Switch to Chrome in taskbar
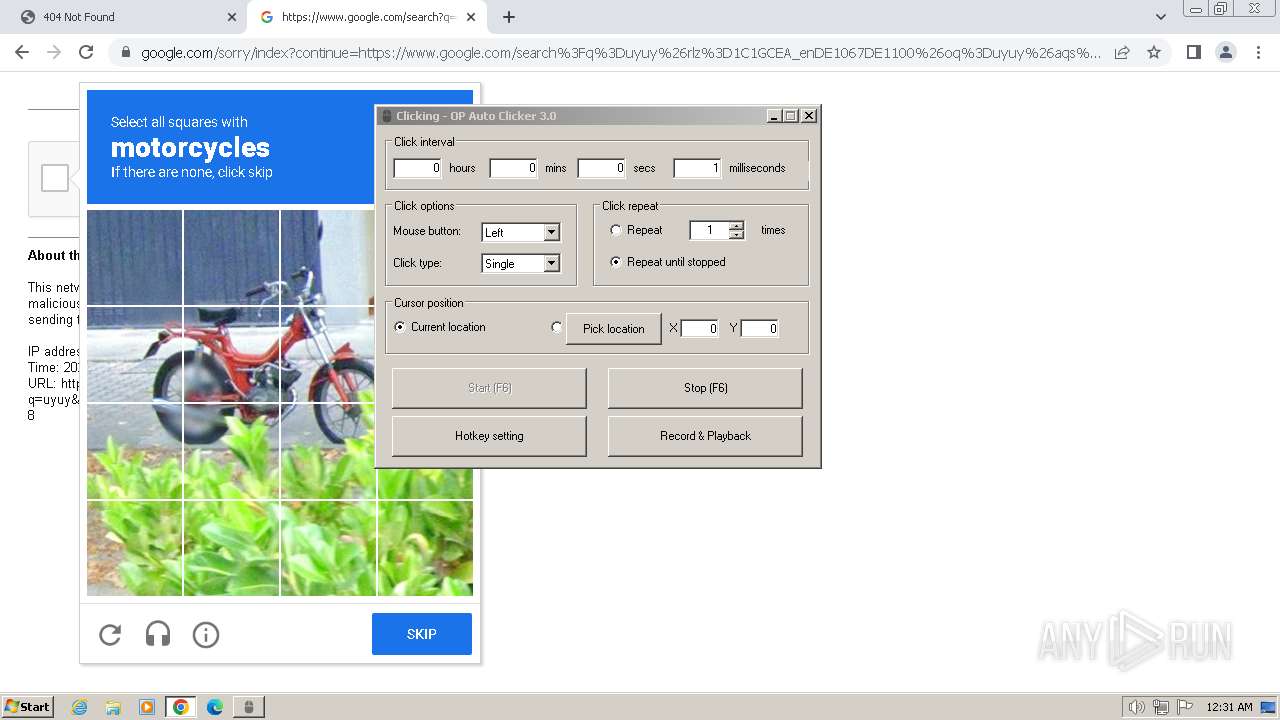The height and width of the screenshot is (720, 1280). (x=181, y=707)
